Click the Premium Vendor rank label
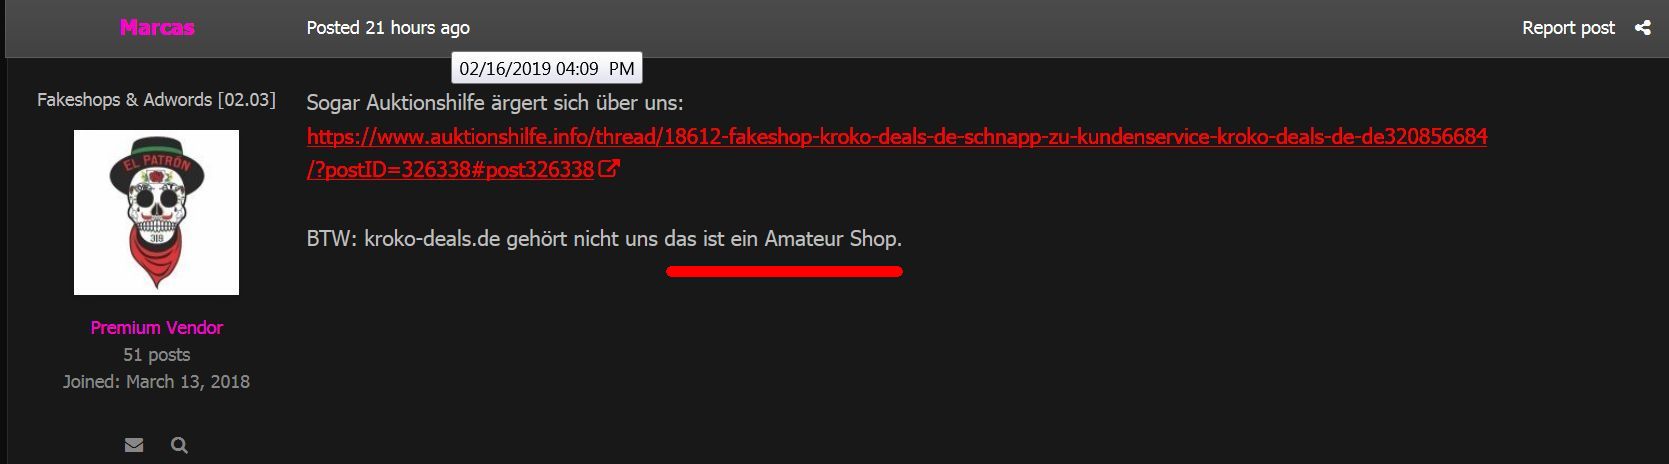Screen dimensions: 1669x464 pos(157,328)
